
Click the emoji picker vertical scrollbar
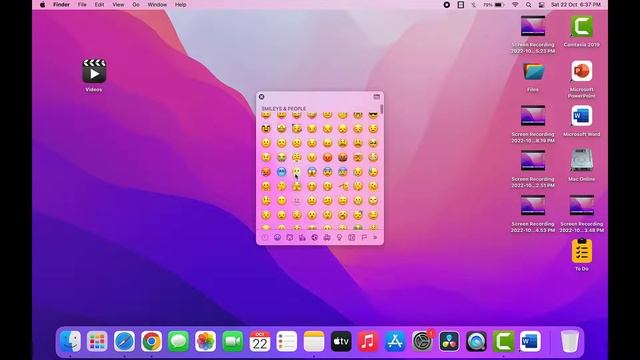382,109
